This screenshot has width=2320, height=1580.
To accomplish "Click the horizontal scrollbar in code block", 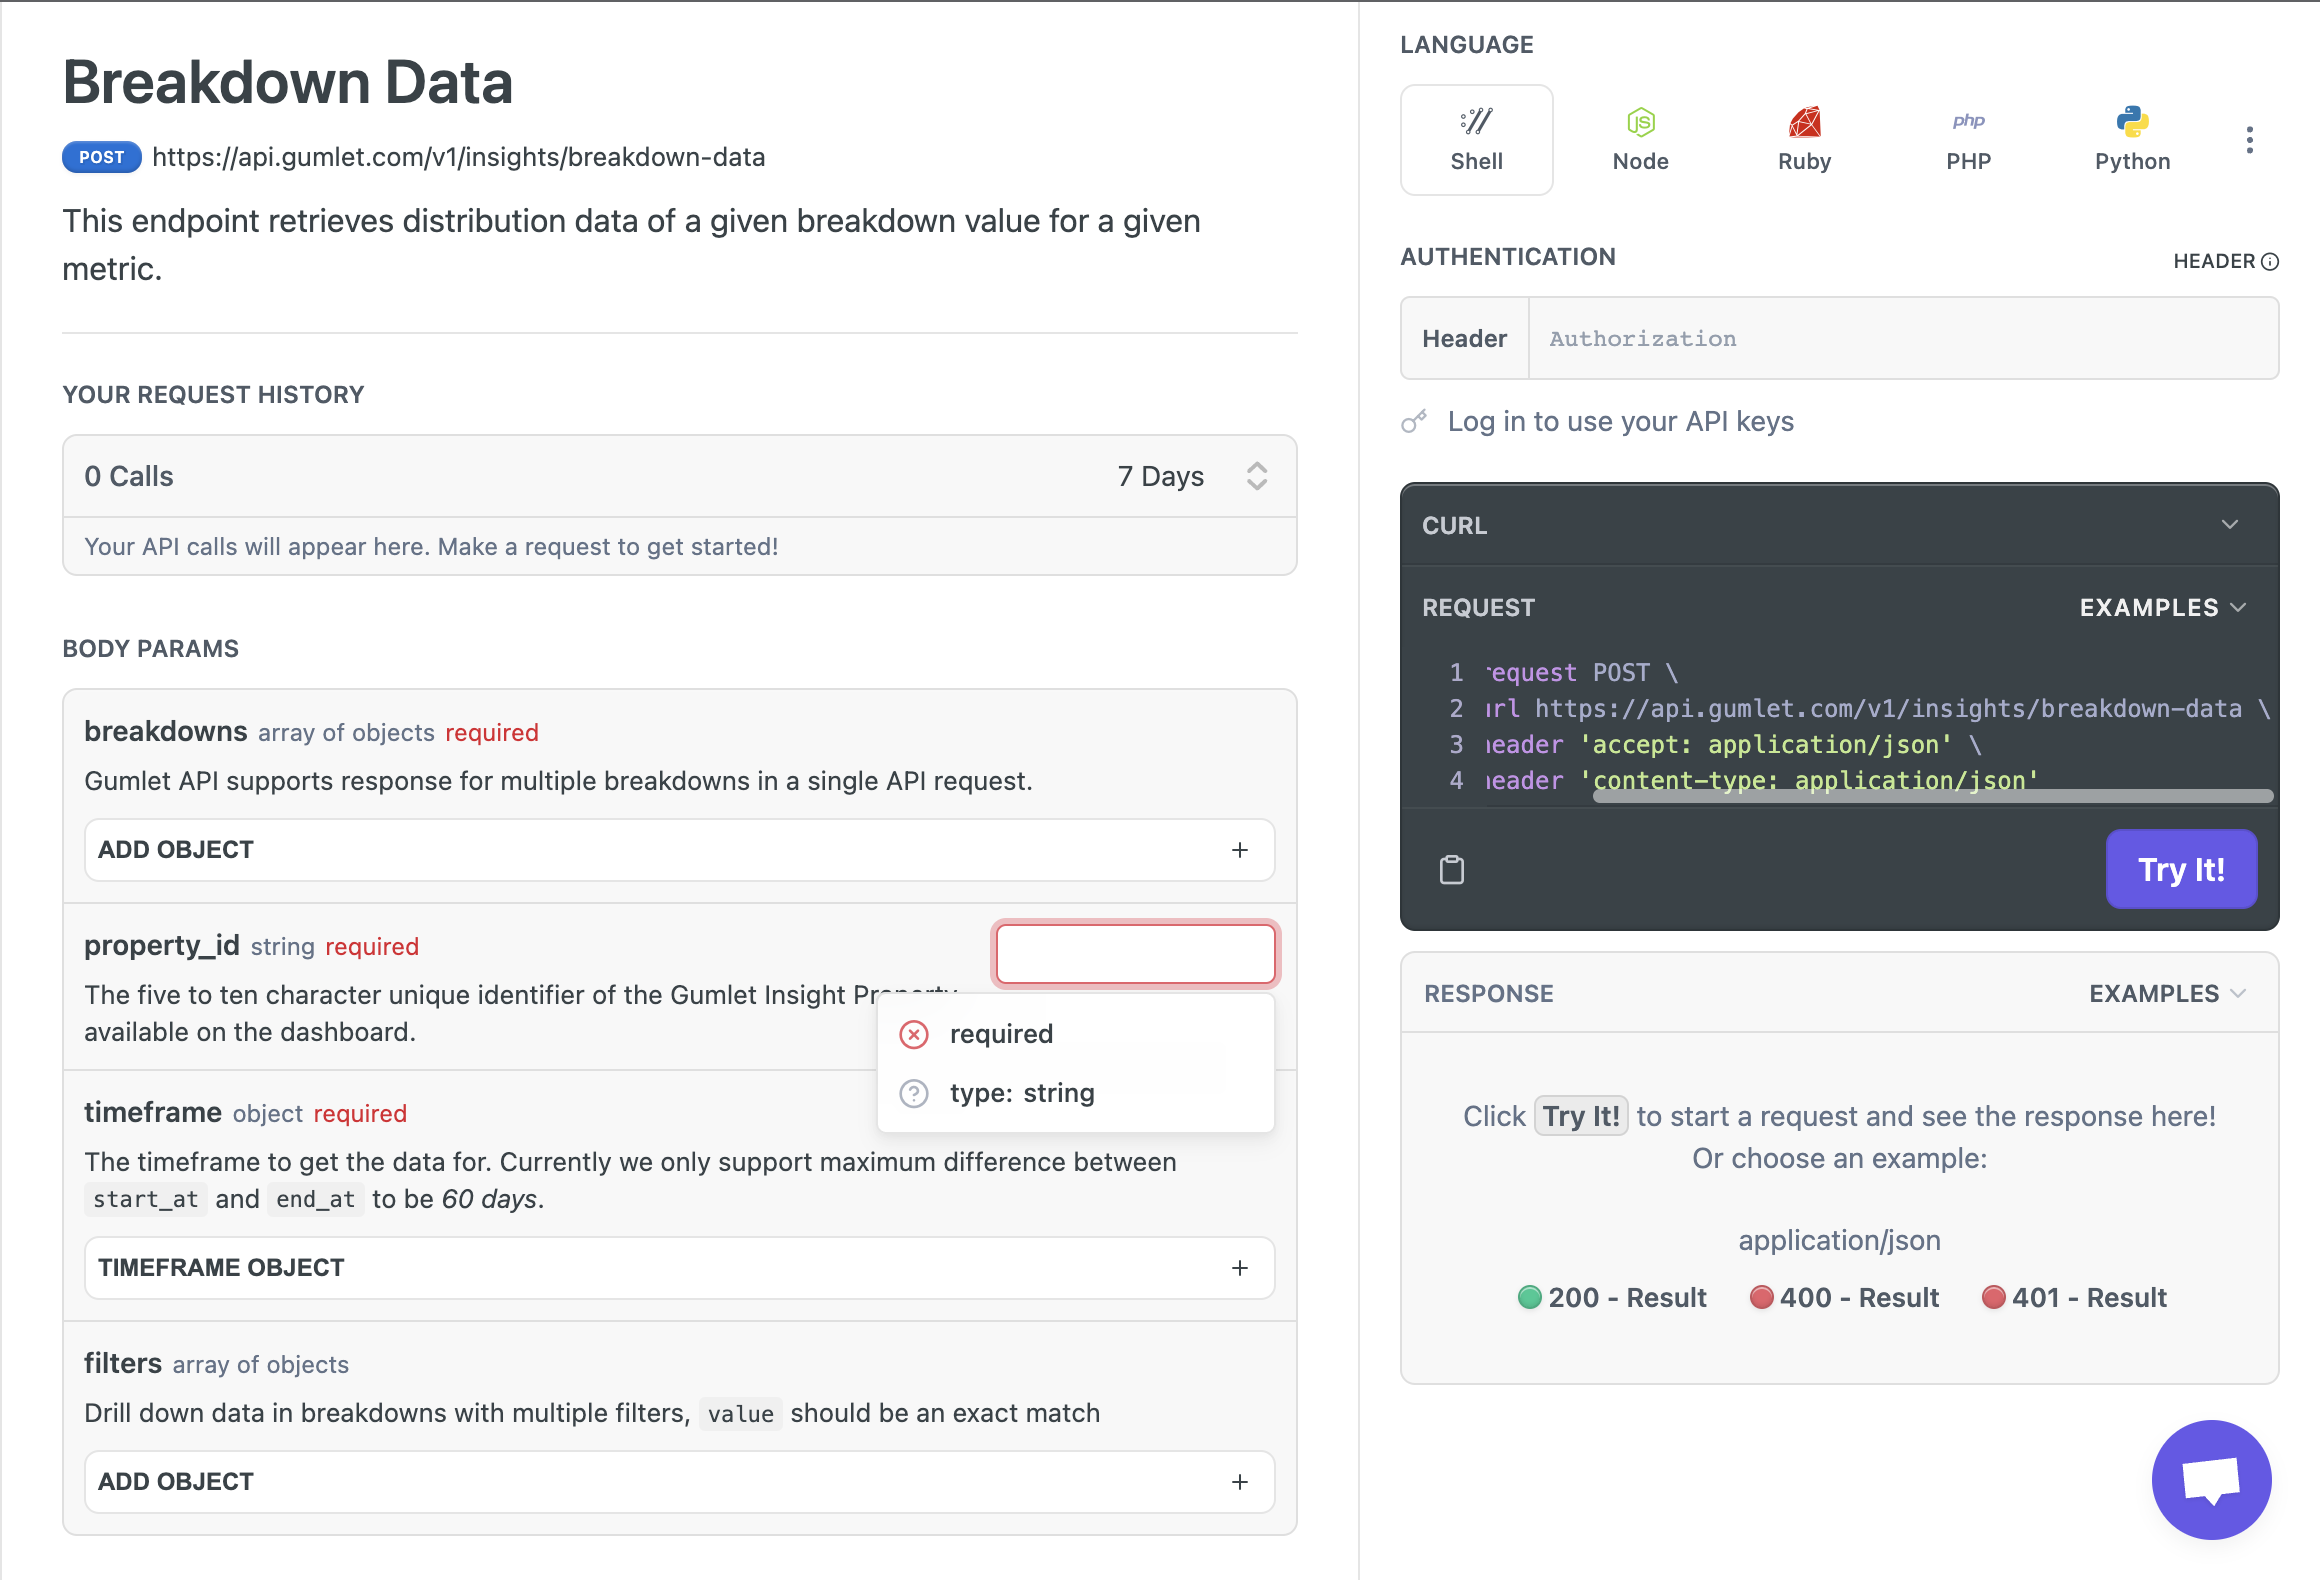I will click(1933, 796).
